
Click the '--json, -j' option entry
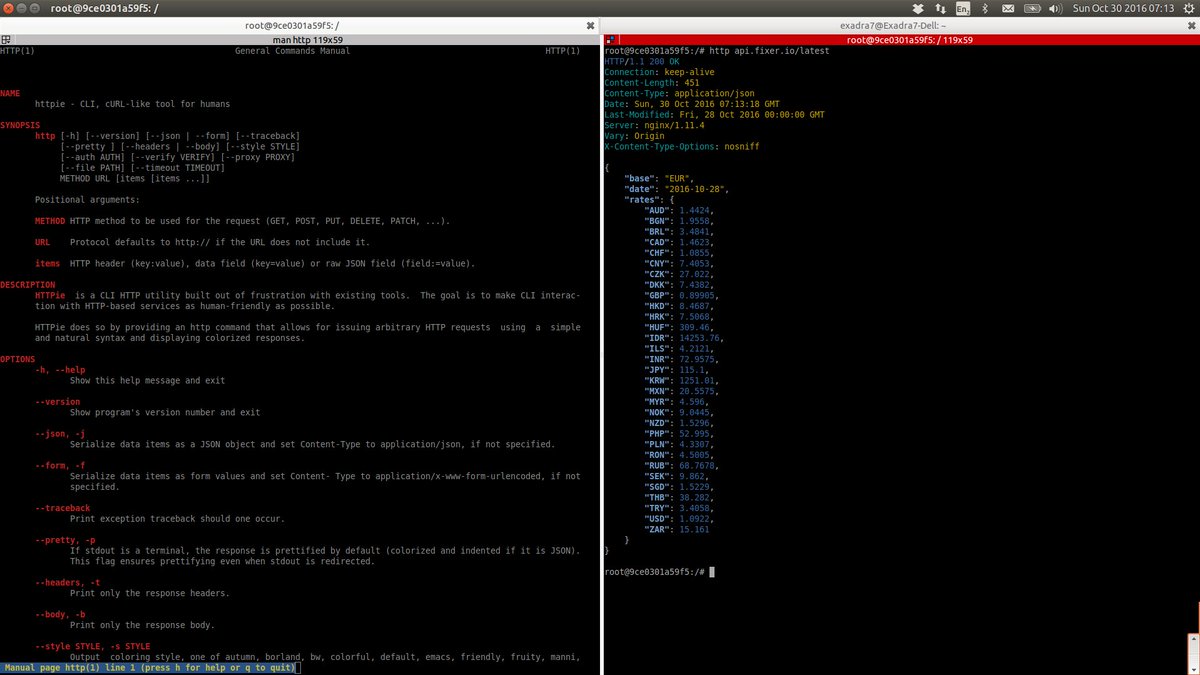[60, 434]
